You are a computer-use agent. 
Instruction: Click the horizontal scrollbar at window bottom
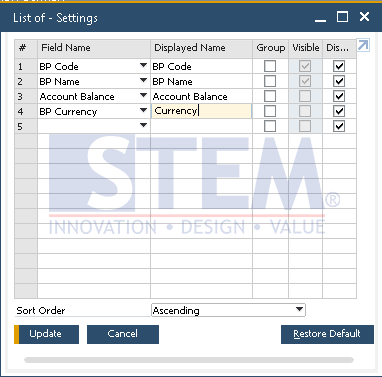click(189, 360)
